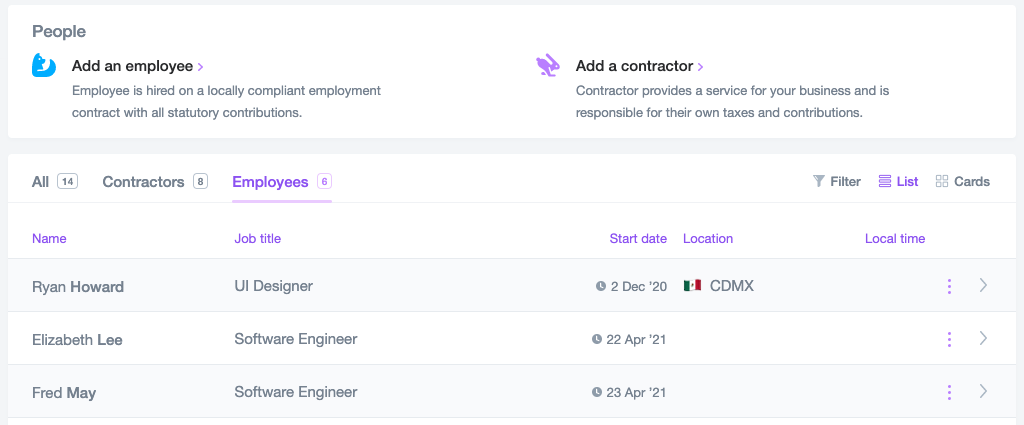Open three-dot menu for Ryan Howard
Viewport: 1024px width, 425px height.
949,286
